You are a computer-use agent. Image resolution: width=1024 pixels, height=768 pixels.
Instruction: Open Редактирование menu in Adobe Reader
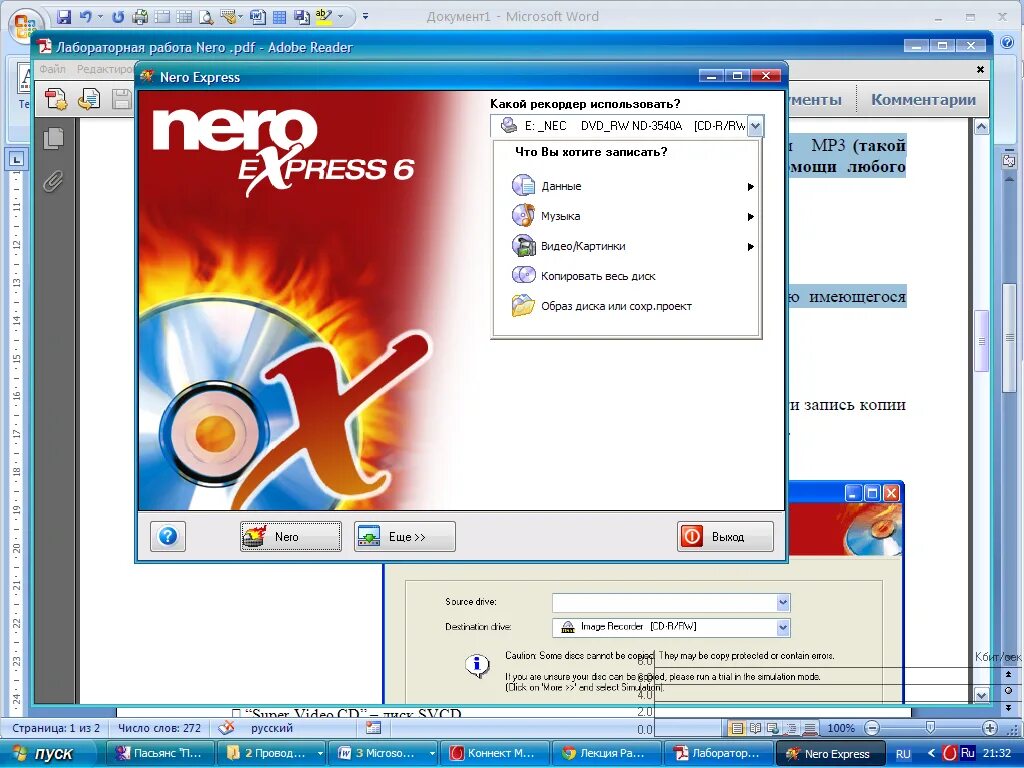105,69
